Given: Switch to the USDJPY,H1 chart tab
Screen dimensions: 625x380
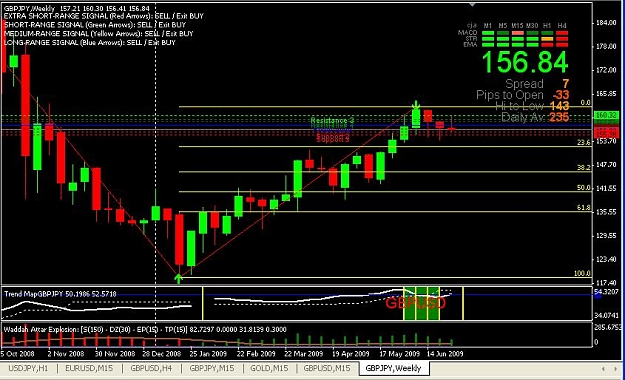Looking at the screenshot, I should 28,368.
